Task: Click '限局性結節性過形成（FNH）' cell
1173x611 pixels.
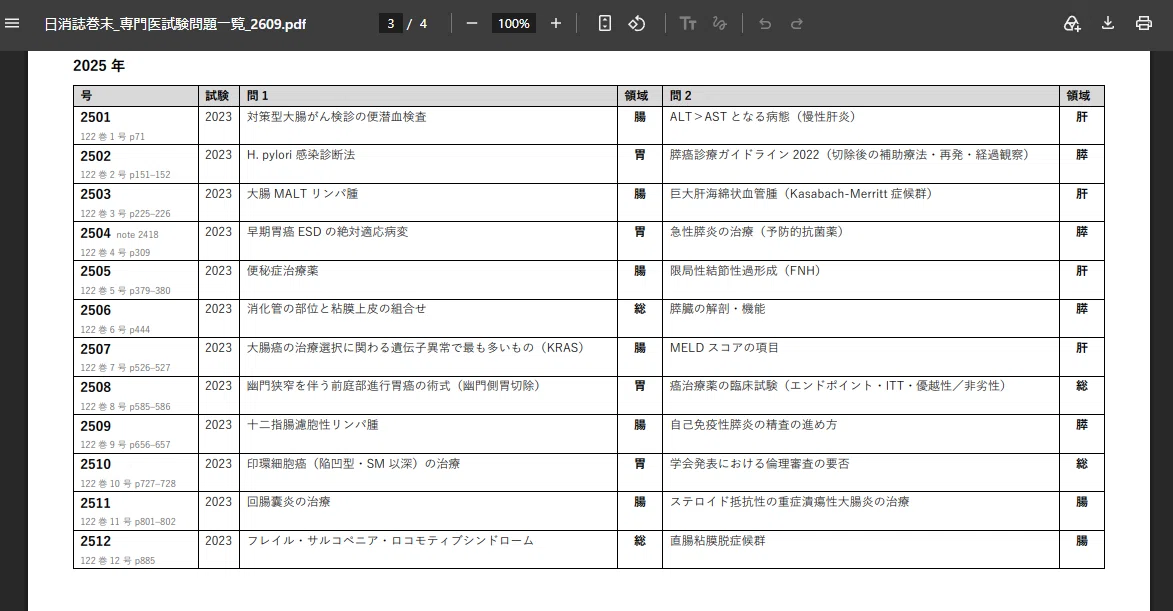Action: [745, 271]
